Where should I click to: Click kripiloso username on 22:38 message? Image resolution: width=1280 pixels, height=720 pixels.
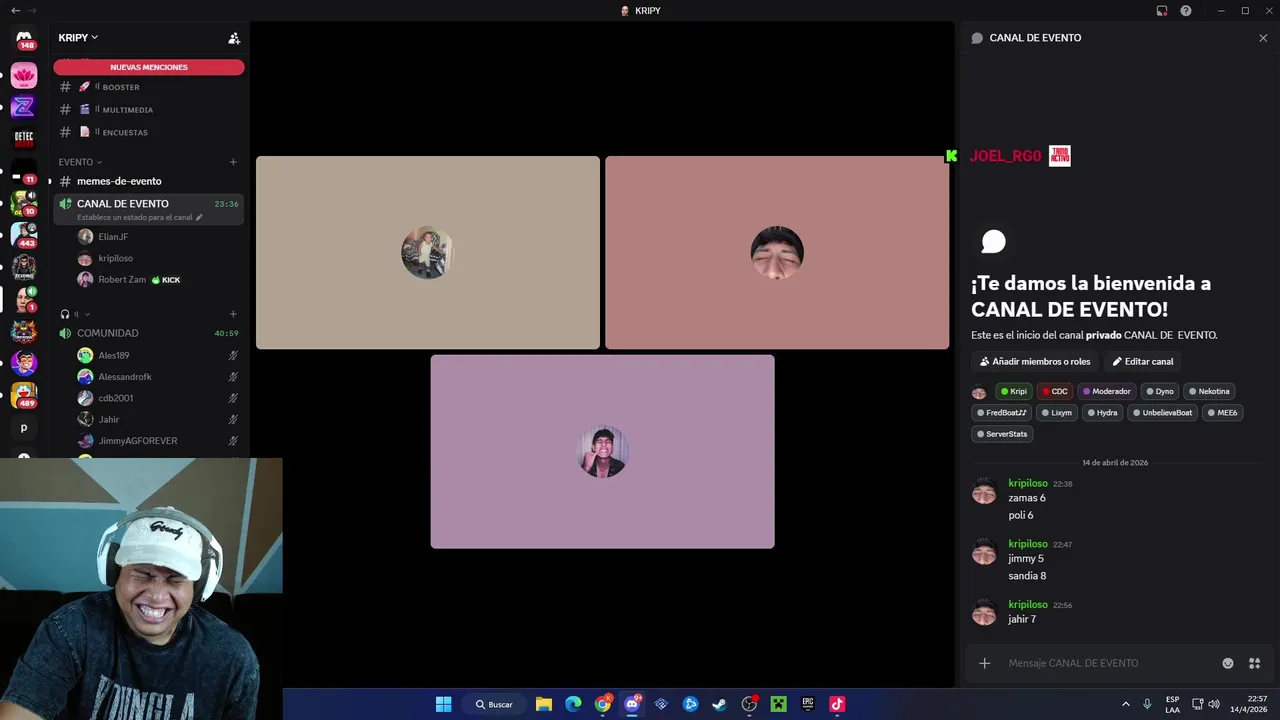point(1028,483)
